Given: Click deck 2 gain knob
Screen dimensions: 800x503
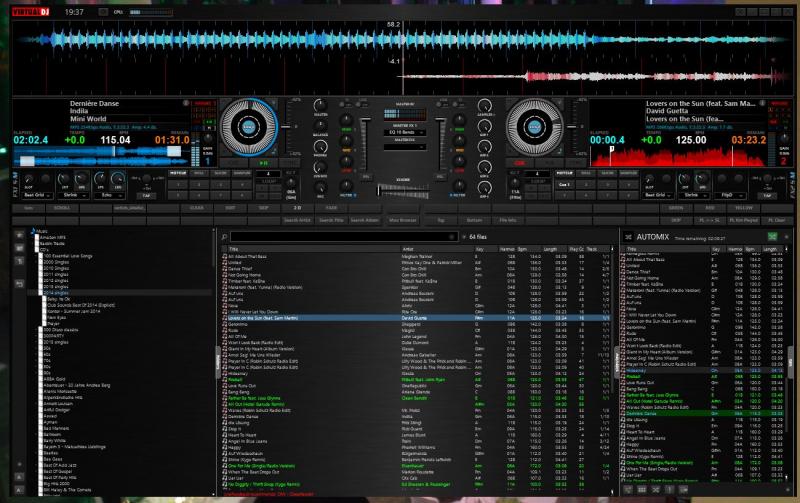Looking at the screenshot, I should (x=784, y=138).
